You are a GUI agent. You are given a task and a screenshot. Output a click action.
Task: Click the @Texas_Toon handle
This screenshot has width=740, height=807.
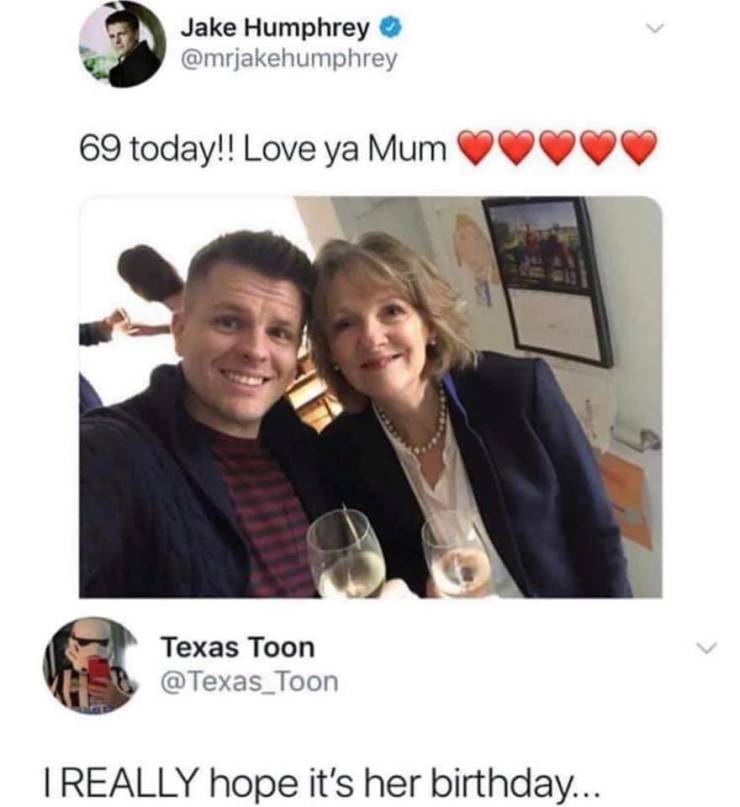(249, 682)
